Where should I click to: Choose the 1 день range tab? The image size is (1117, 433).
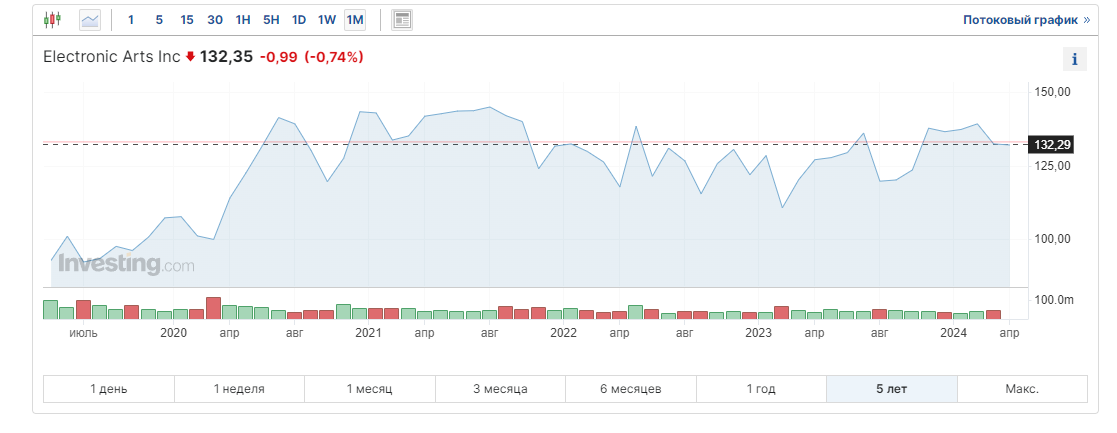(109, 389)
